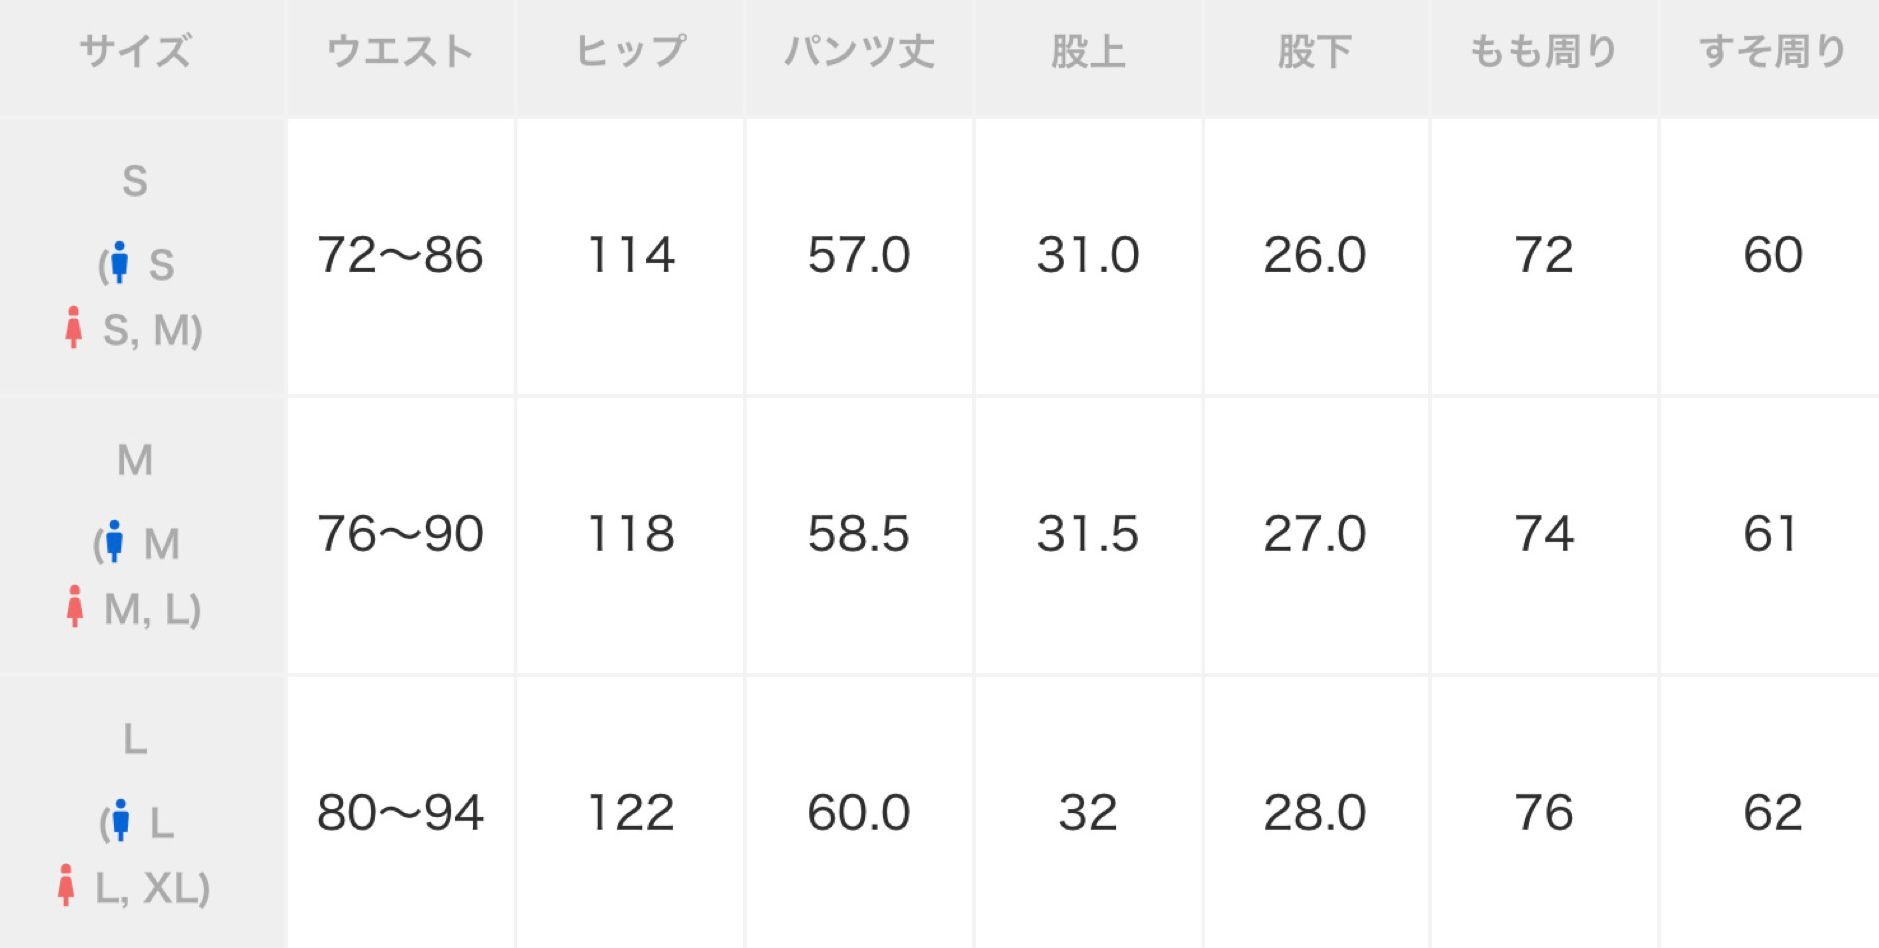This screenshot has width=1879, height=948.
Task: Select the サイズ column header
Action: [x=135, y=52]
